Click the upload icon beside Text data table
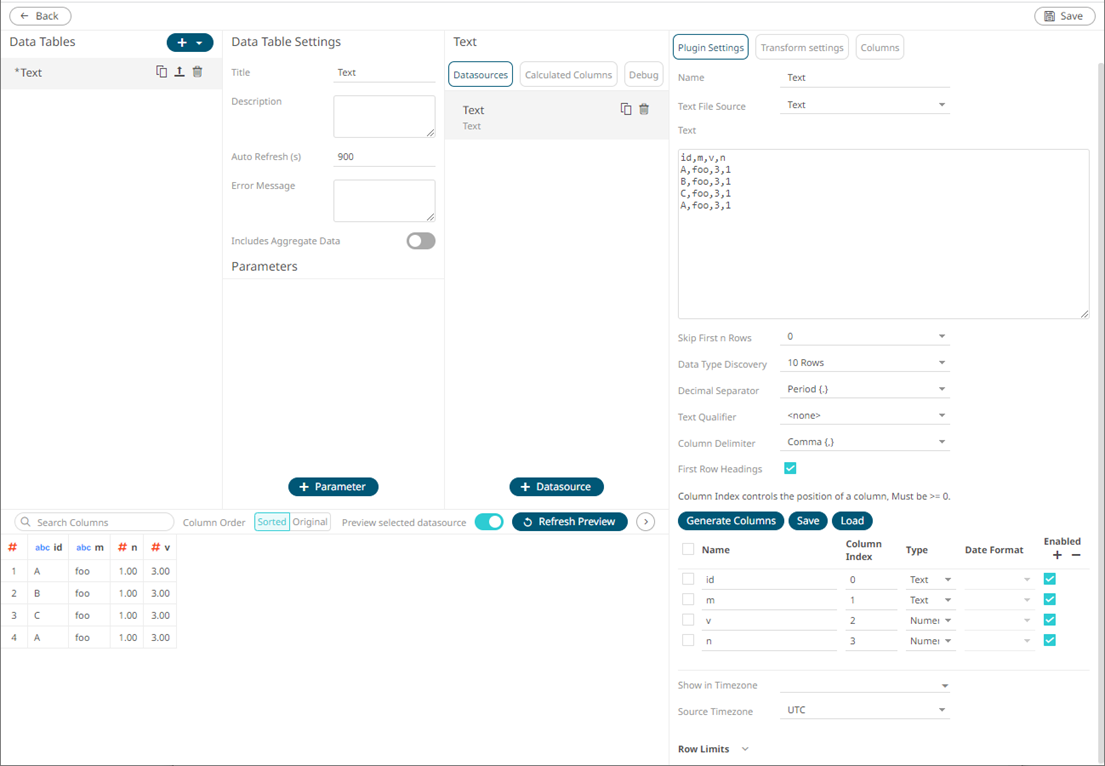The image size is (1105, 766). pos(179,72)
